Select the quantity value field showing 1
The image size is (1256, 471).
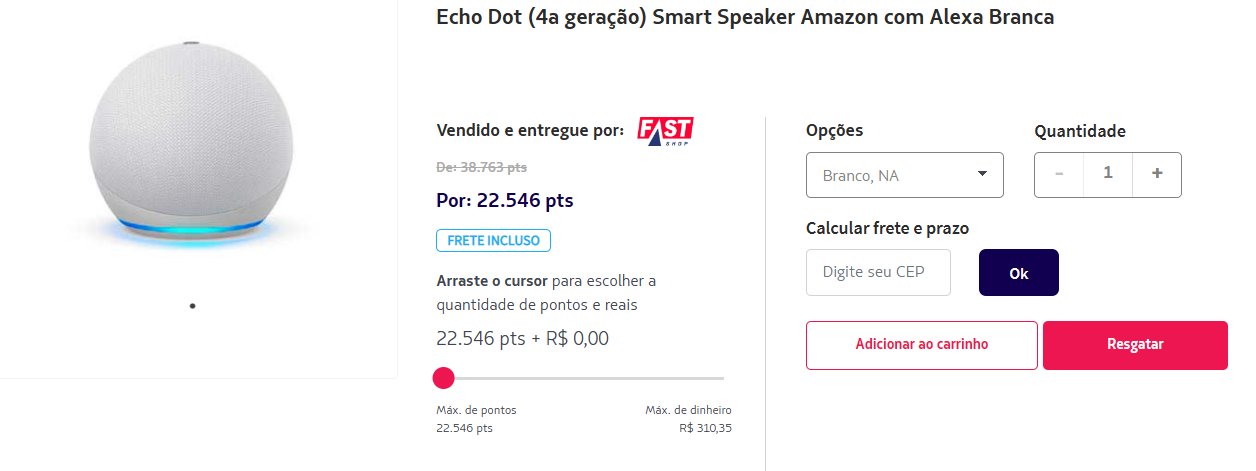(x=1108, y=174)
